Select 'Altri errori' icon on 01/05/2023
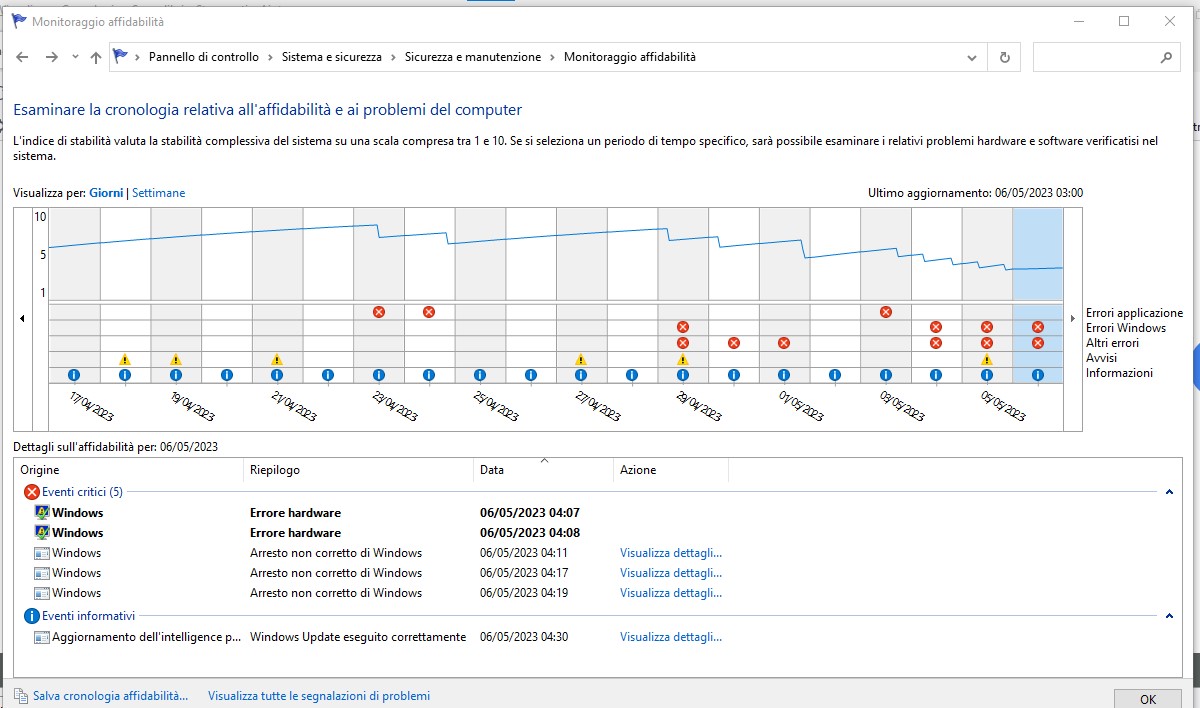 [x=784, y=343]
